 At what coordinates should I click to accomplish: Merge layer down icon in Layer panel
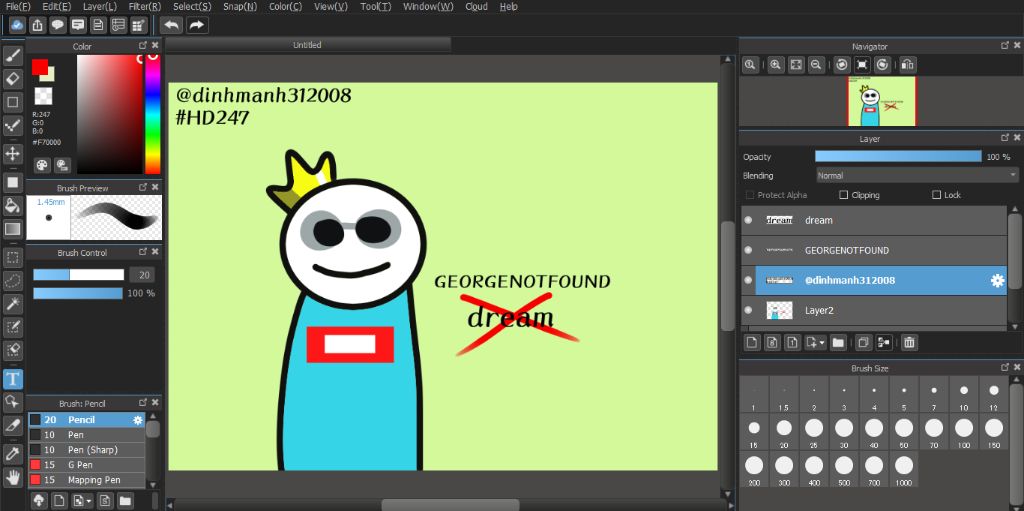[884, 342]
